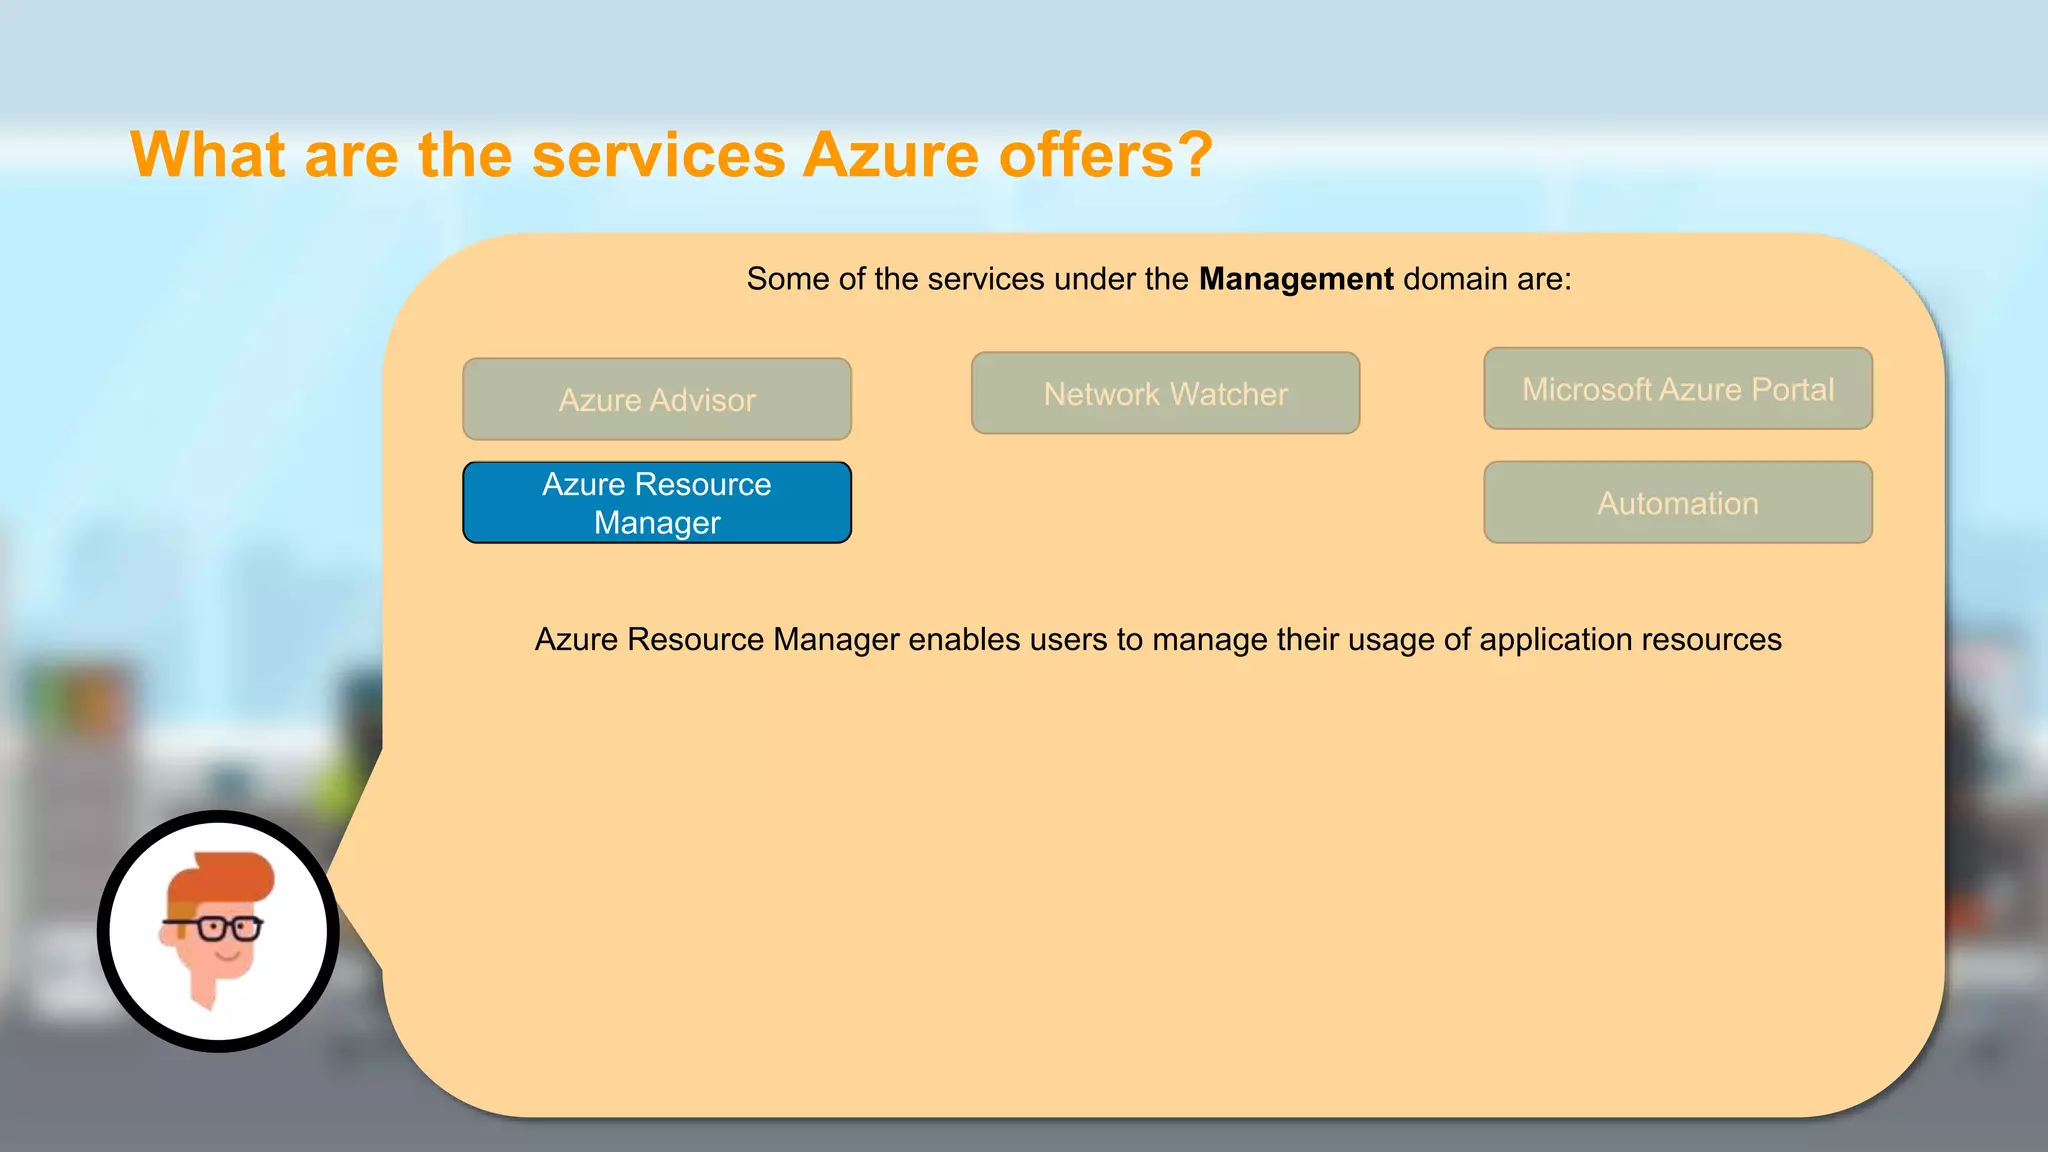Select the Azure Advisor service box
The image size is (2048, 1152).
(657, 399)
